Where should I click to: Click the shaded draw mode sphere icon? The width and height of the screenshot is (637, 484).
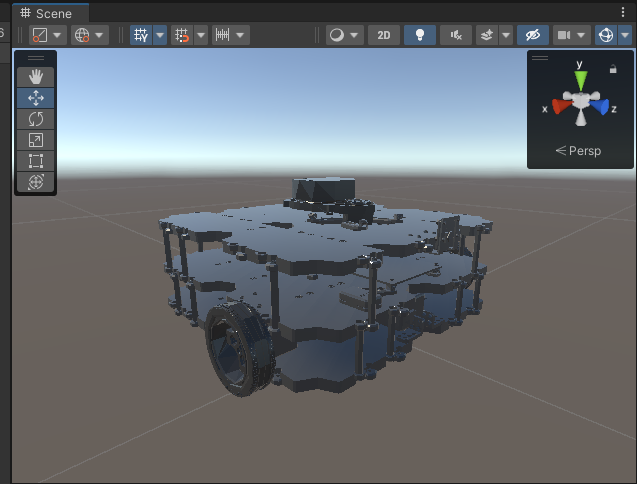(337, 35)
